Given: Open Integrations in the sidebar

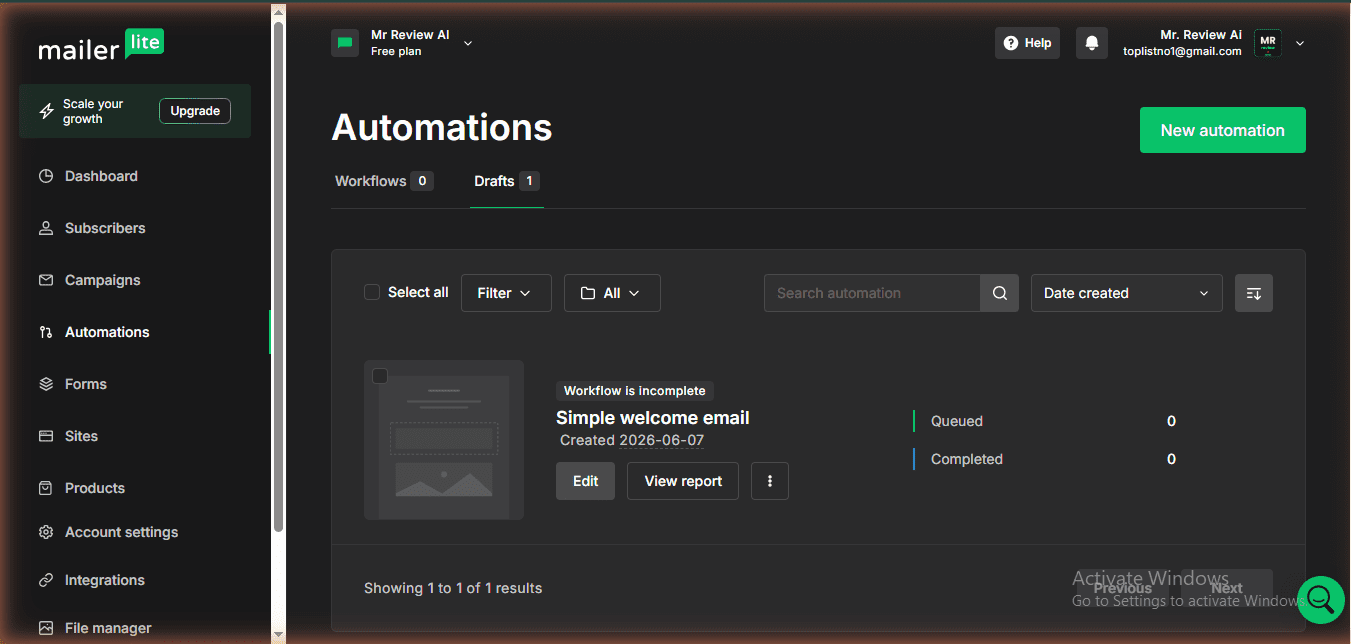Looking at the screenshot, I should pyautogui.click(x=104, y=580).
